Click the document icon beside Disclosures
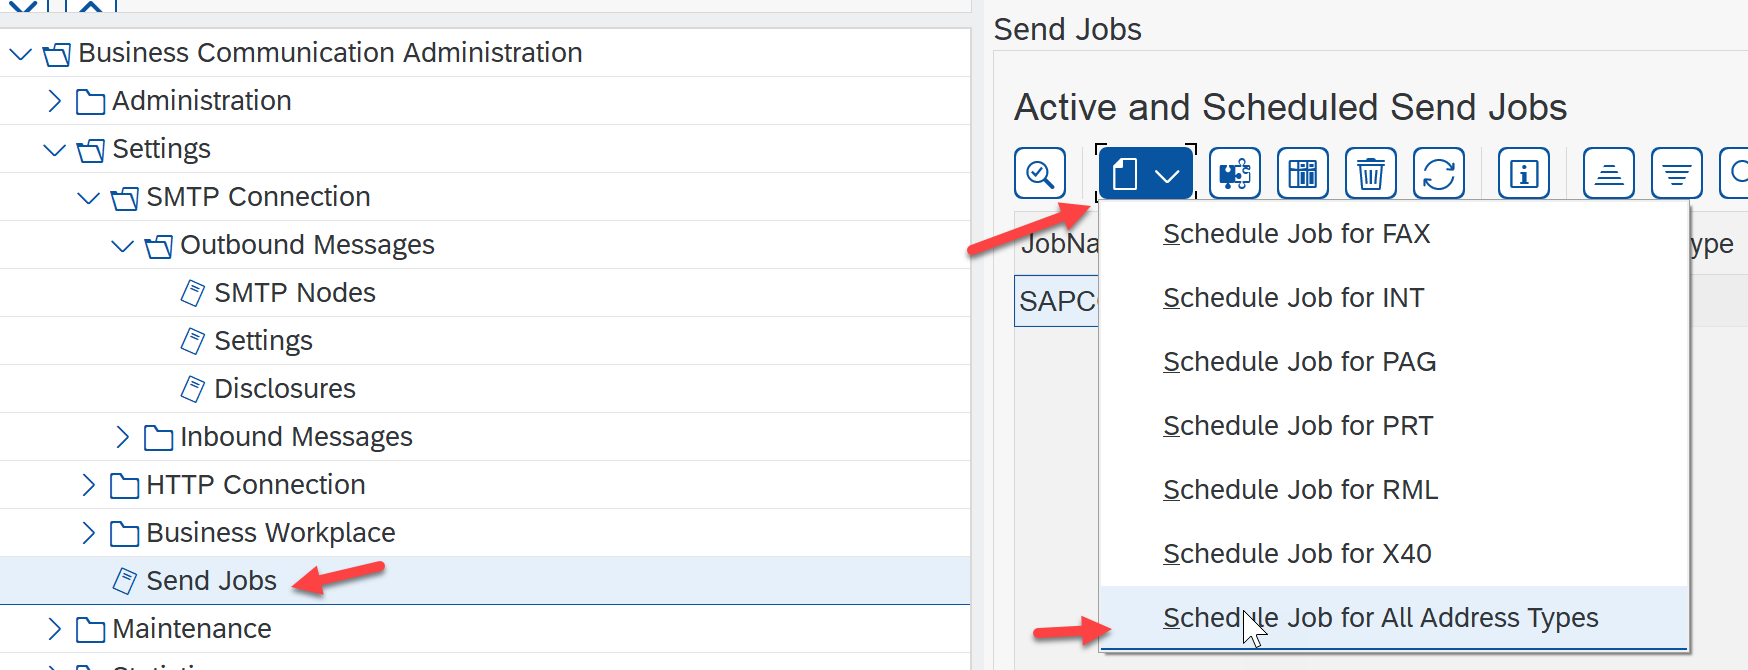 tap(192, 389)
